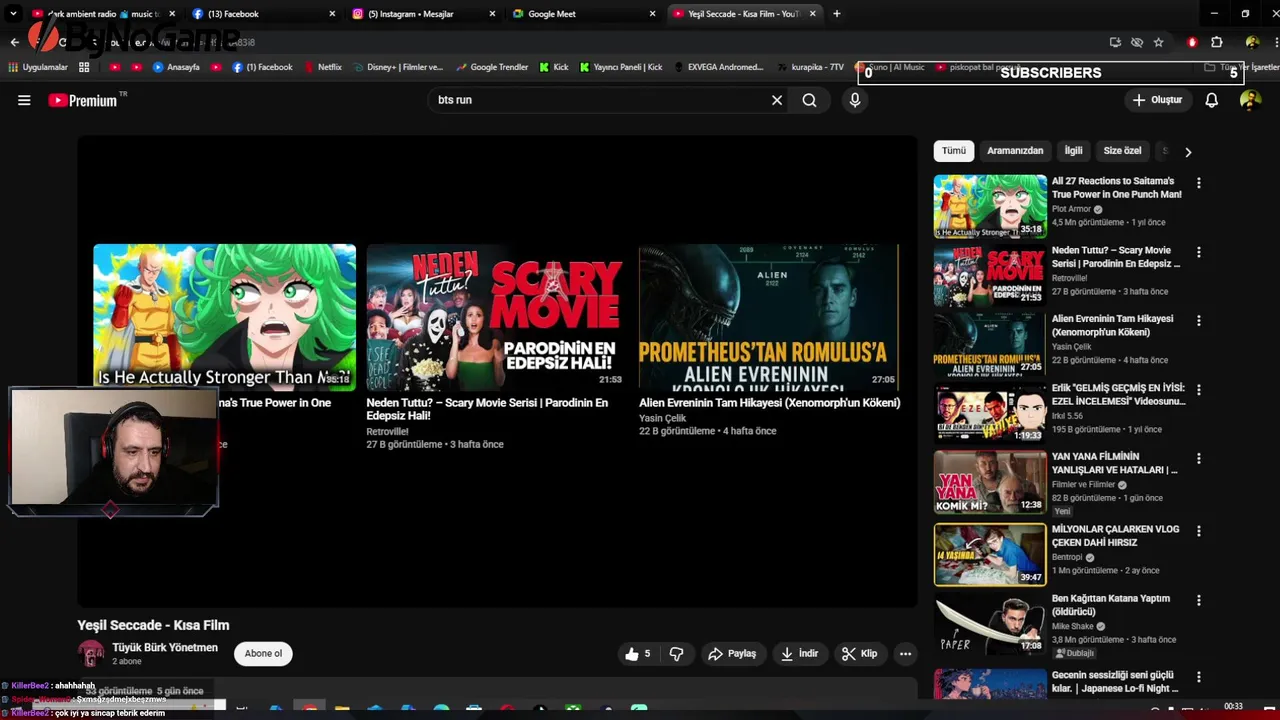
Task: Click the Paylaş share button
Action: click(x=732, y=654)
